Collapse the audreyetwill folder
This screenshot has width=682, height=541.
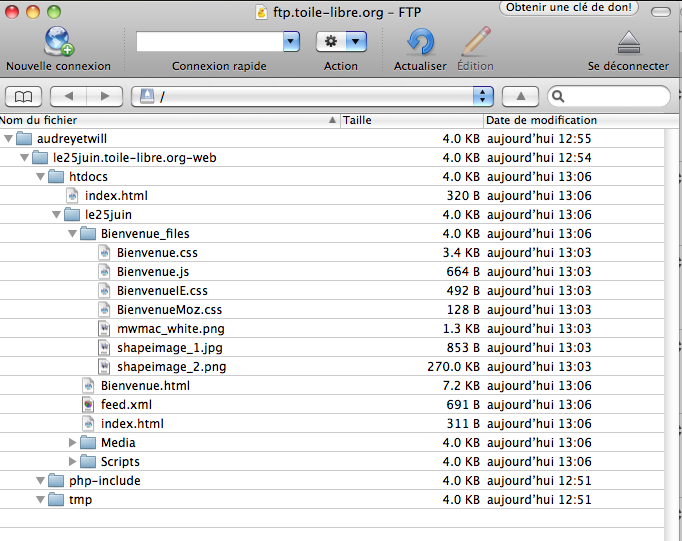(9, 139)
